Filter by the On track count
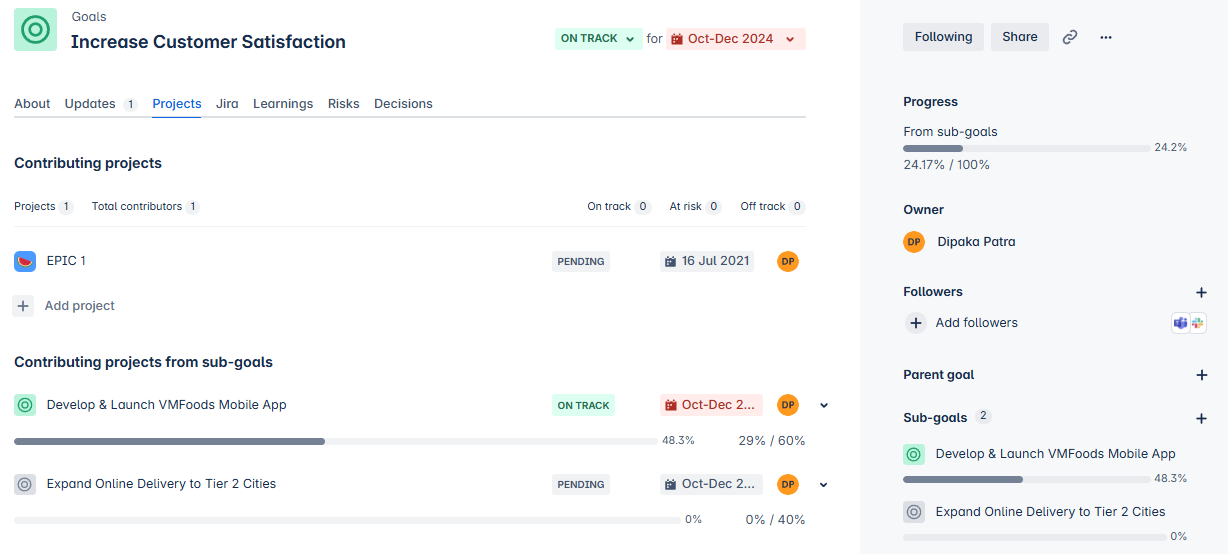This screenshot has width=1228, height=554. [x=619, y=207]
